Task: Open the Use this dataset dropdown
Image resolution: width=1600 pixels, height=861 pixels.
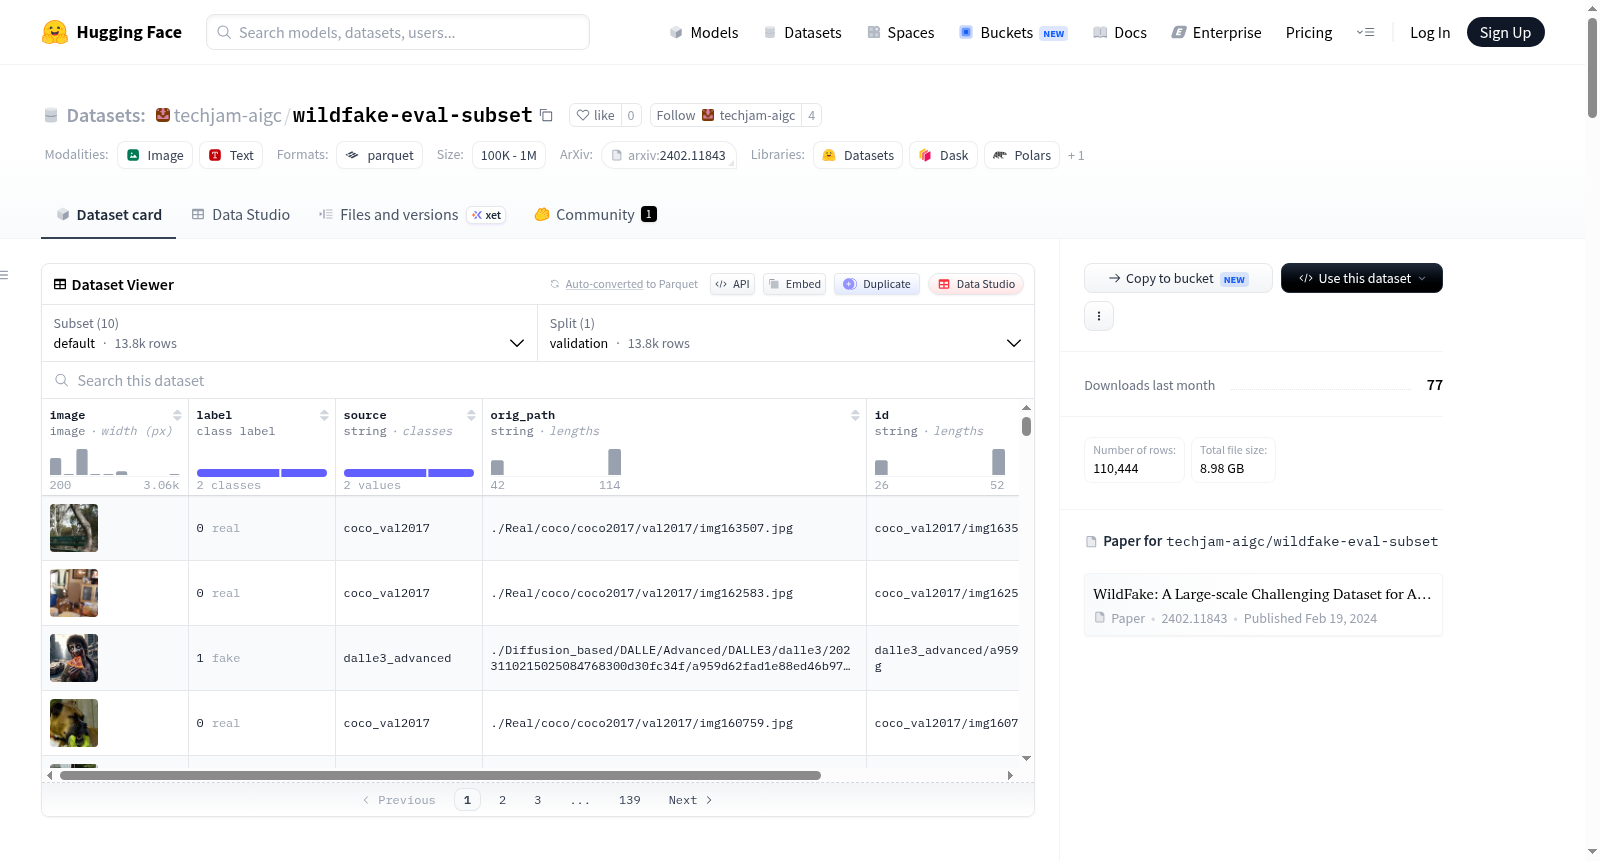Action: tap(1362, 278)
